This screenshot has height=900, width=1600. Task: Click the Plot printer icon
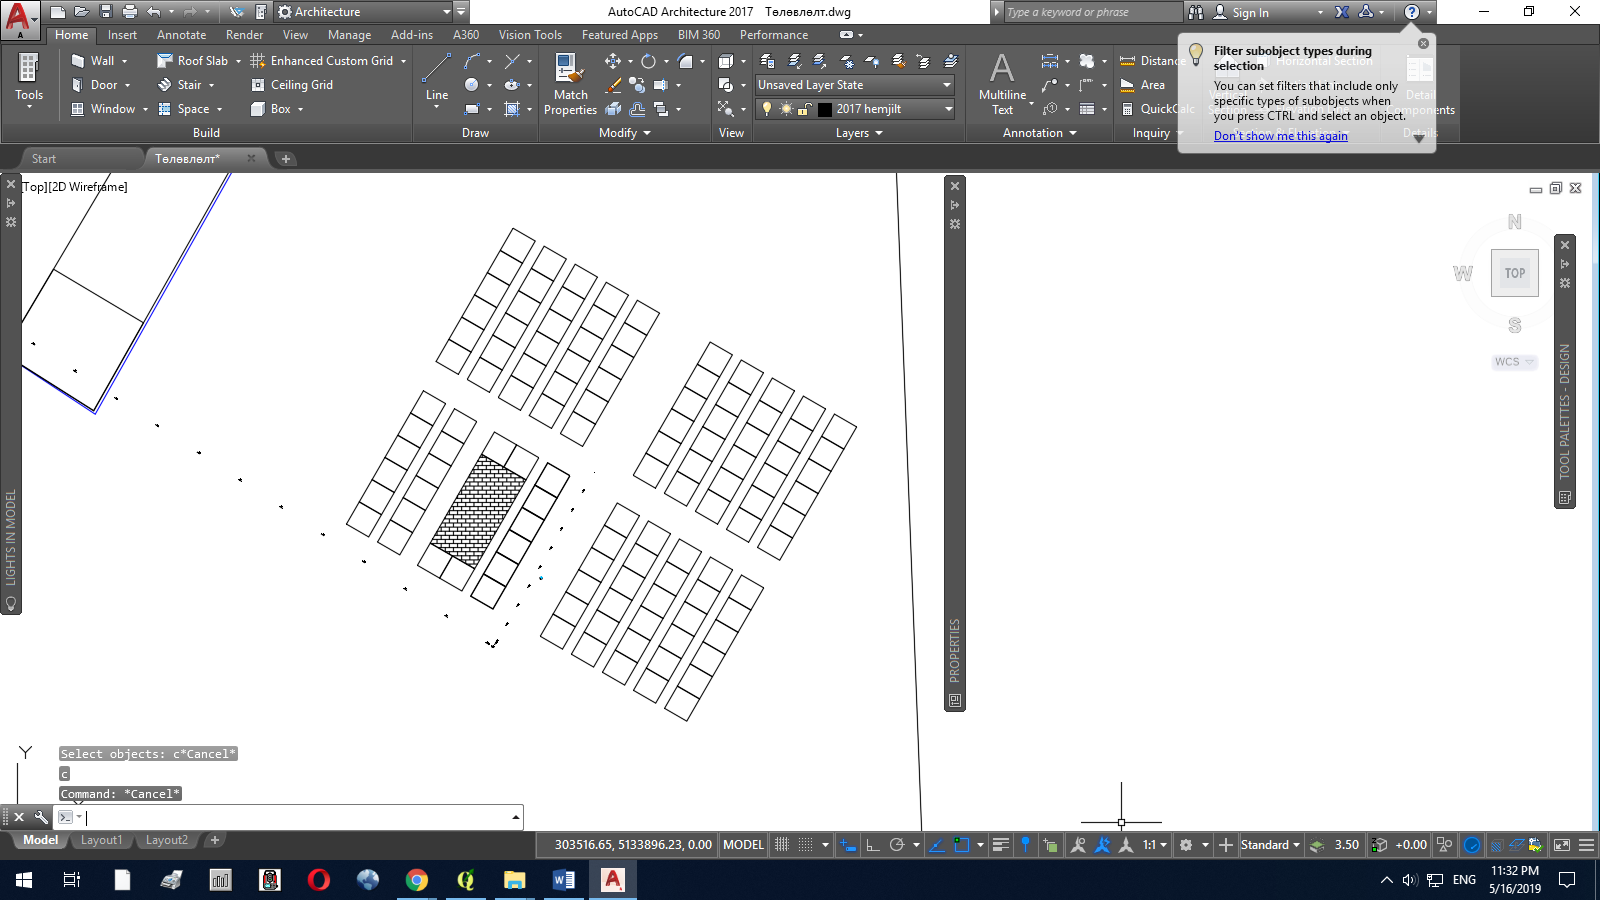pyautogui.click(x=130, y=12)
